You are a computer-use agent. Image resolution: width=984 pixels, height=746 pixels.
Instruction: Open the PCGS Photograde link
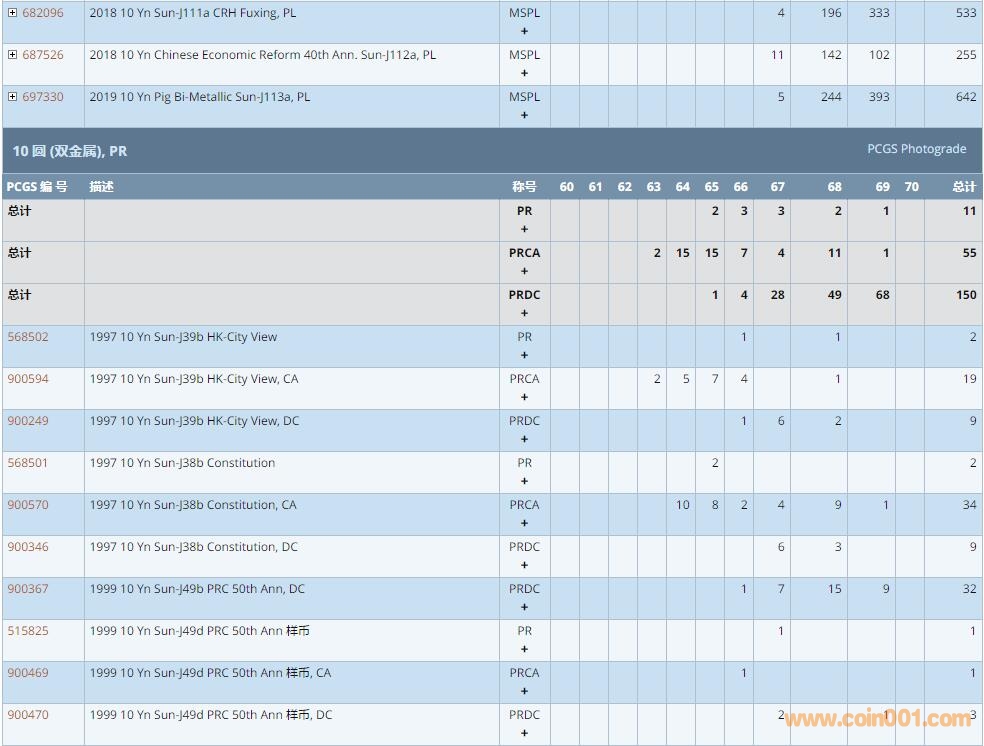pyautogui.click(x=916, y=149)
